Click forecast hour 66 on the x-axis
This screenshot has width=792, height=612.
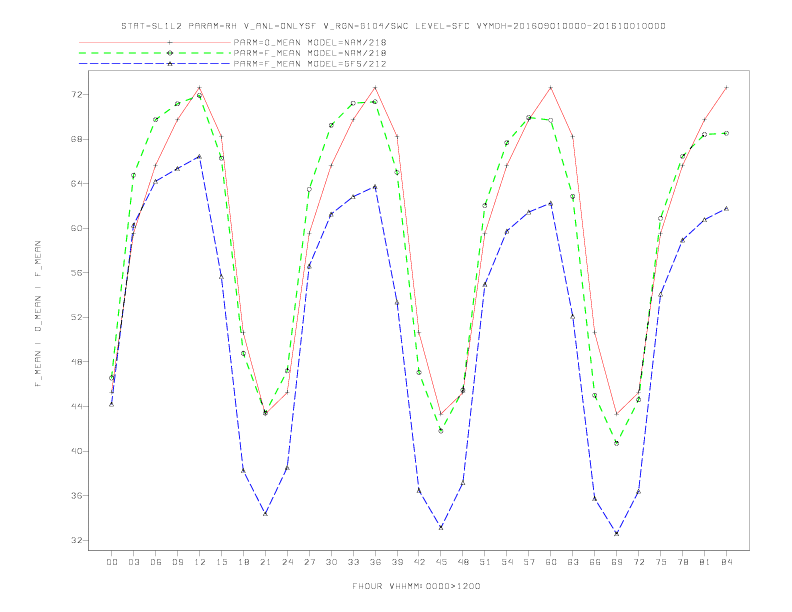coord(595,562)
